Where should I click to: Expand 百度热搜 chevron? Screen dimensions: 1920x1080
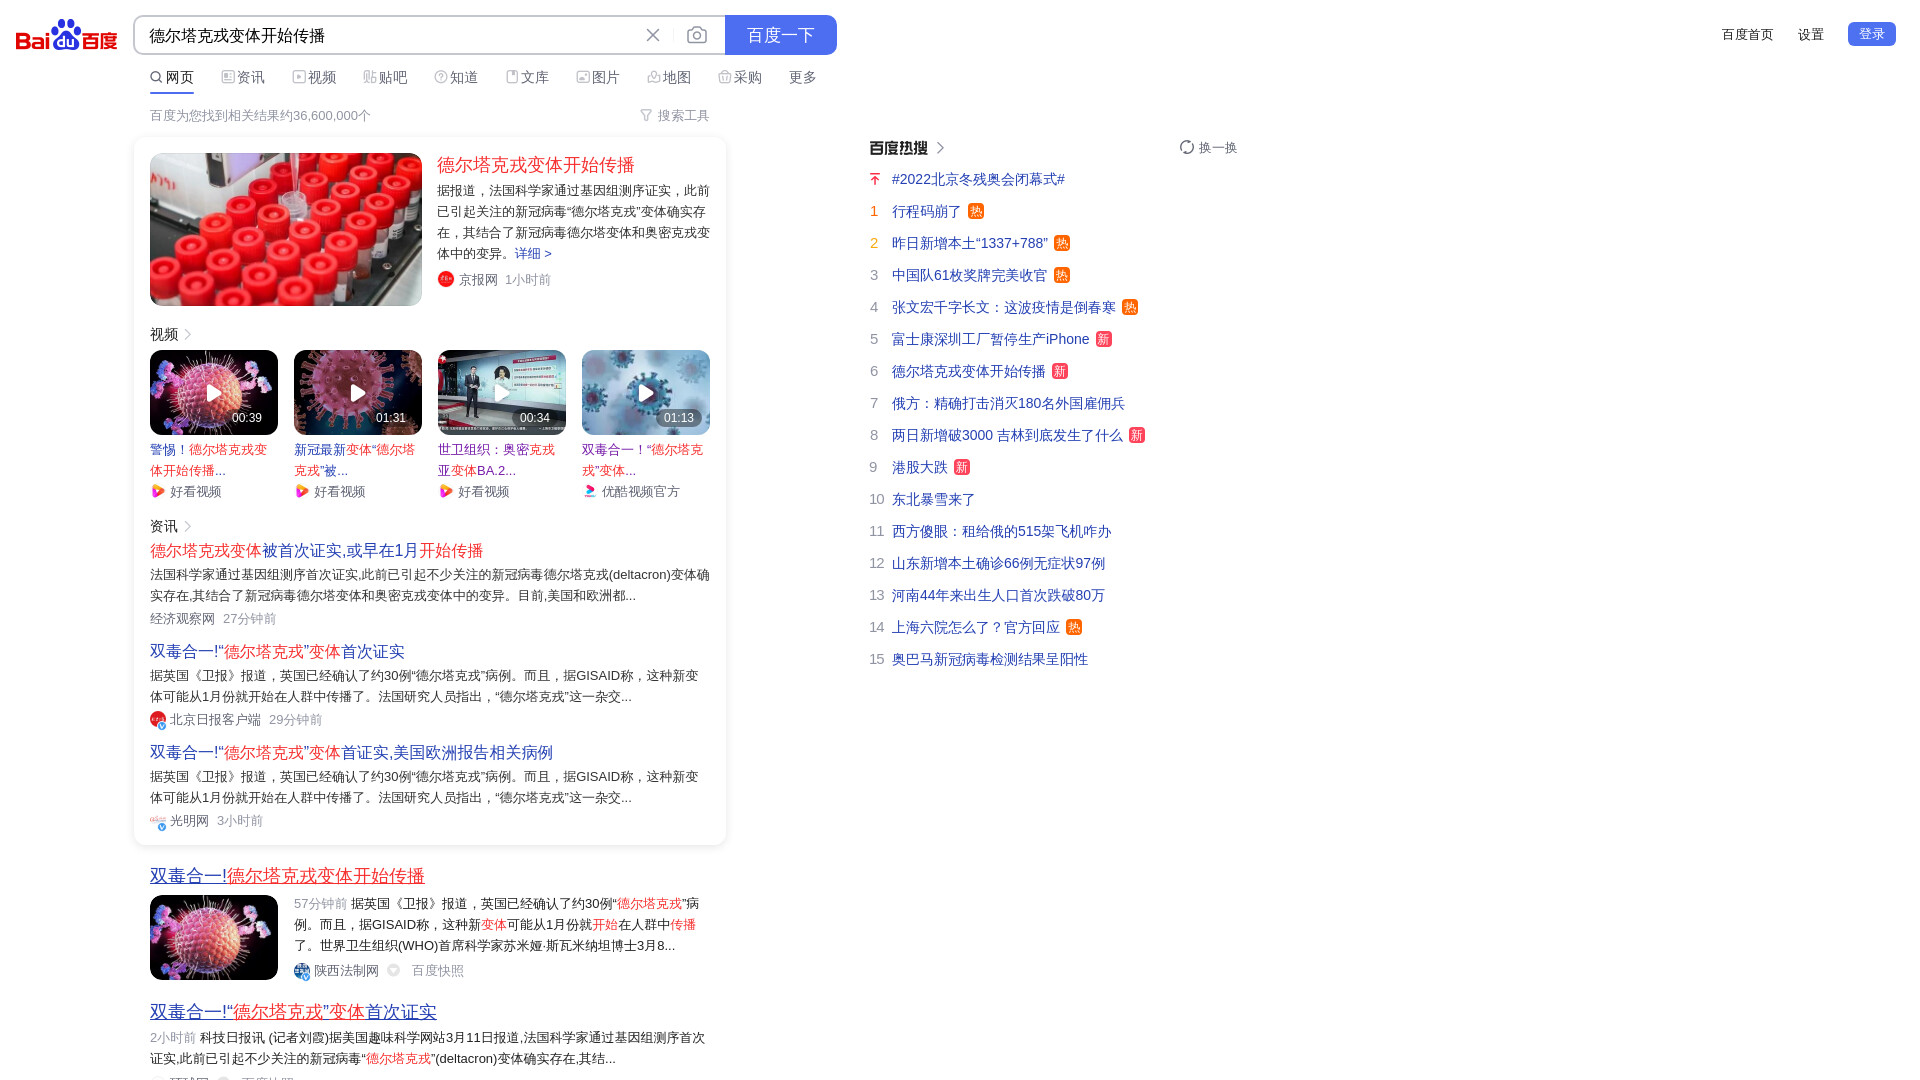click(x=940, y=148)
